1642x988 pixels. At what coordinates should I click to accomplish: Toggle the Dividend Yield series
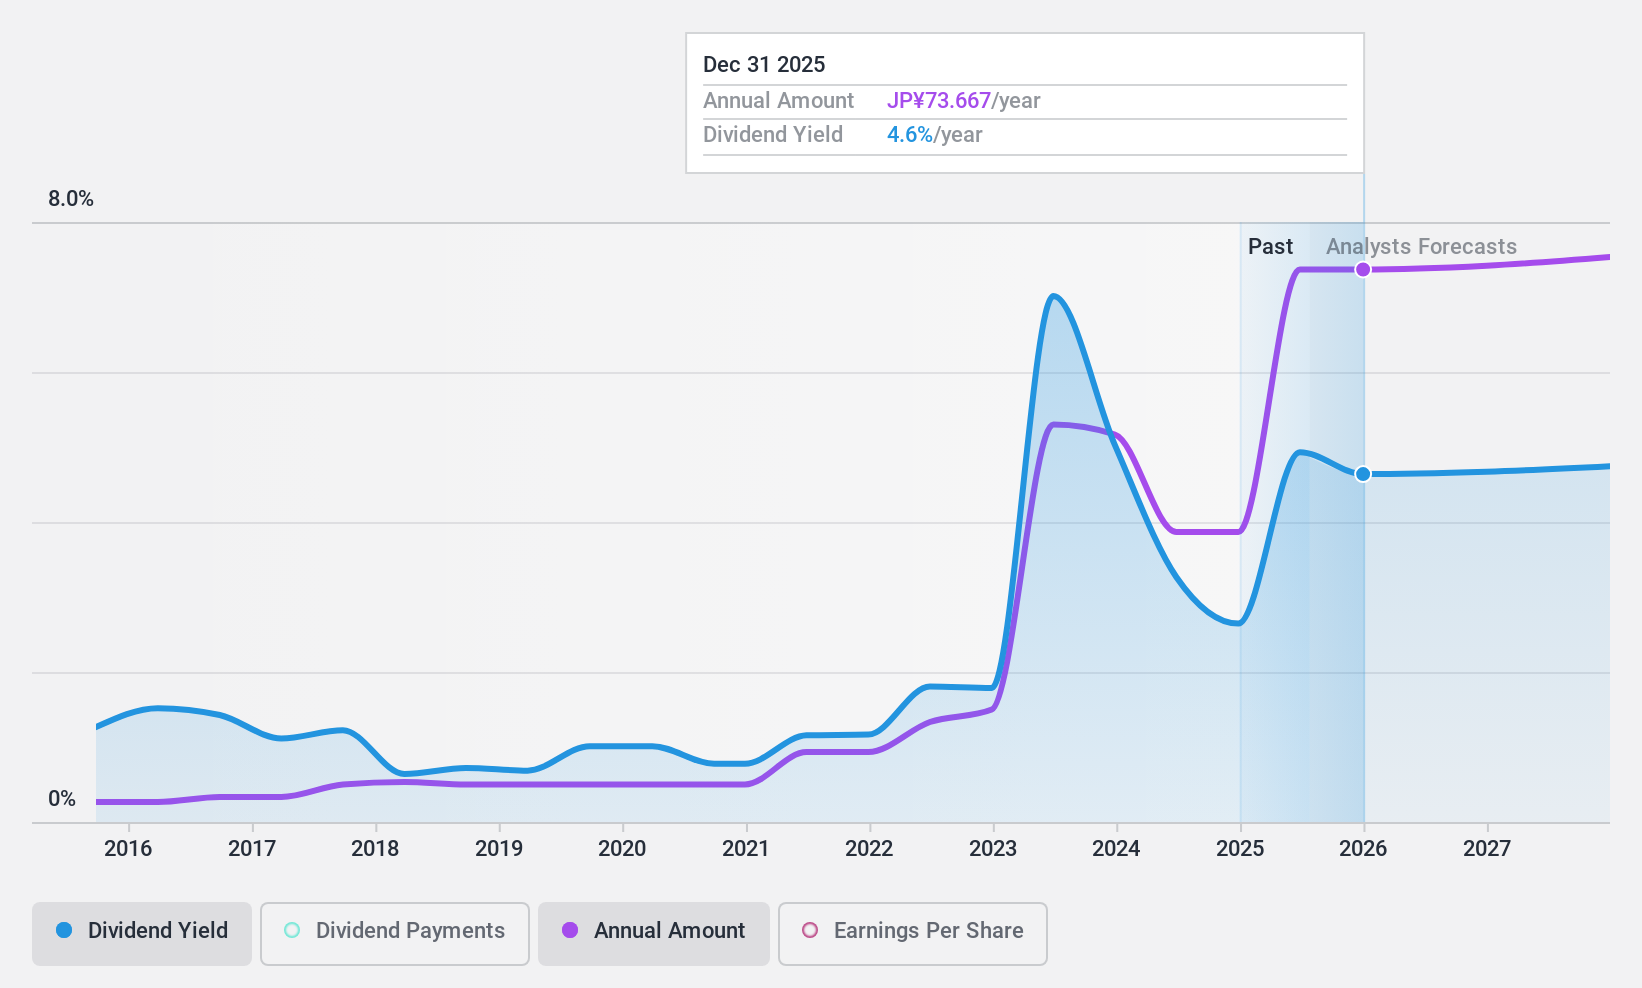pos(142,934)
